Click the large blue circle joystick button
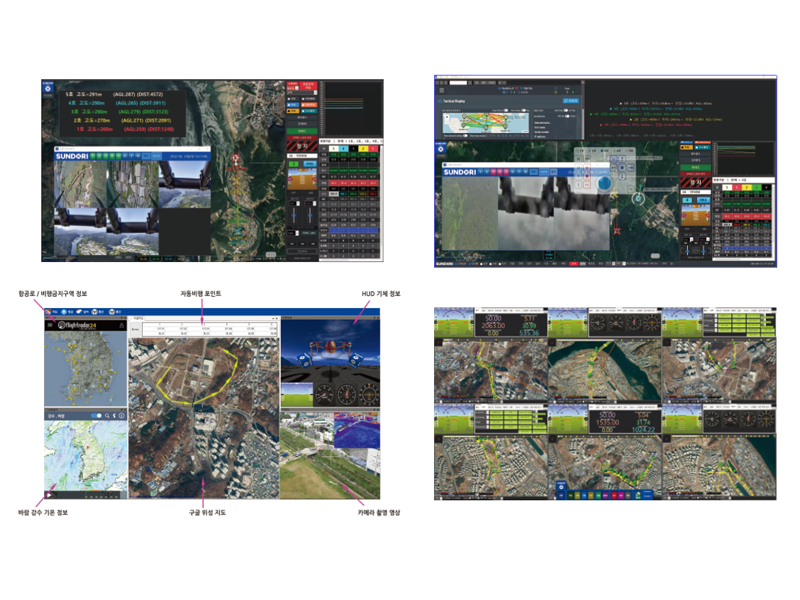The width and height of the screenshot is (800, 600). pyautogui.click(x=606, y=184)
